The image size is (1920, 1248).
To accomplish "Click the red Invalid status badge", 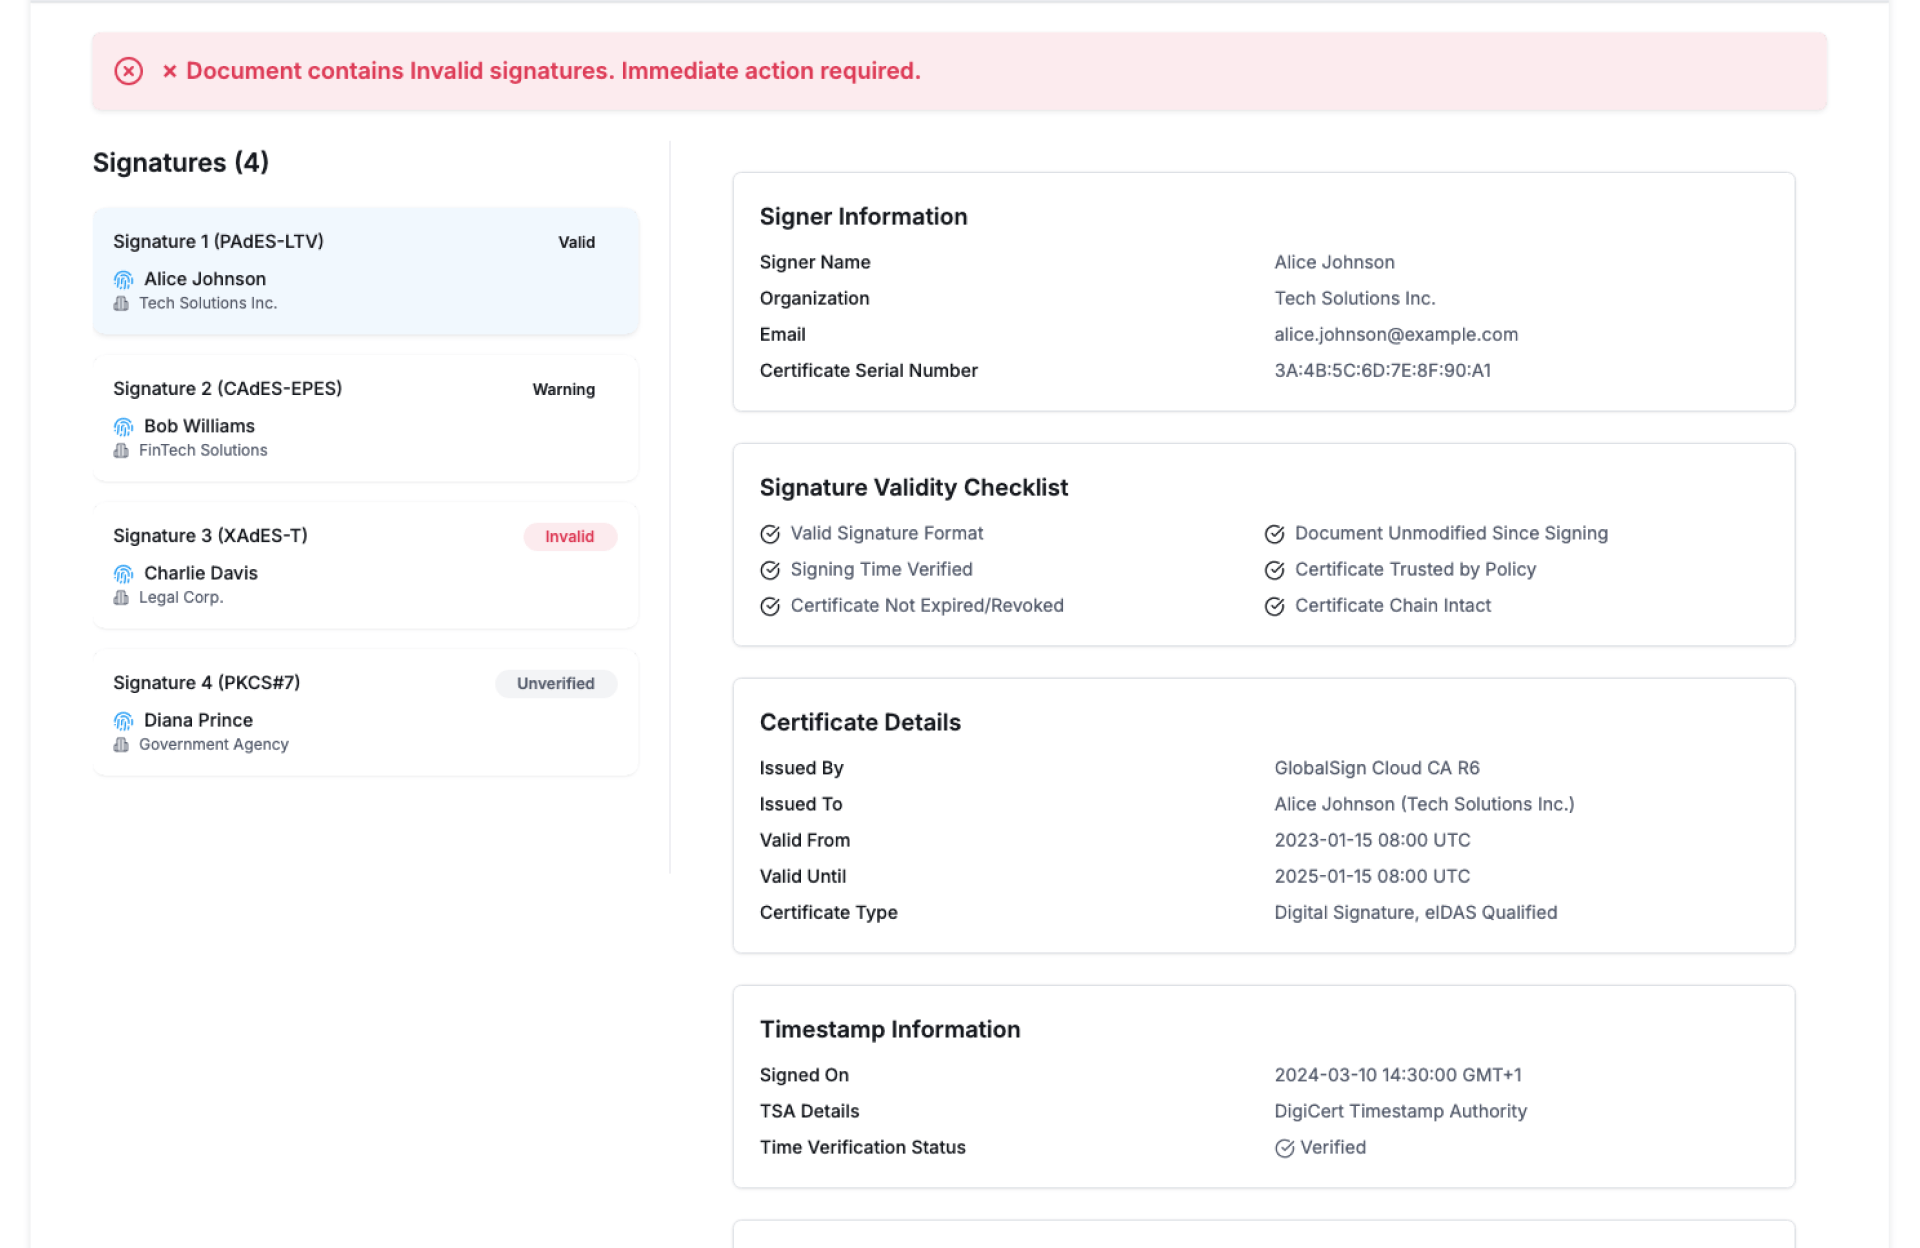I will coord(569,537).
